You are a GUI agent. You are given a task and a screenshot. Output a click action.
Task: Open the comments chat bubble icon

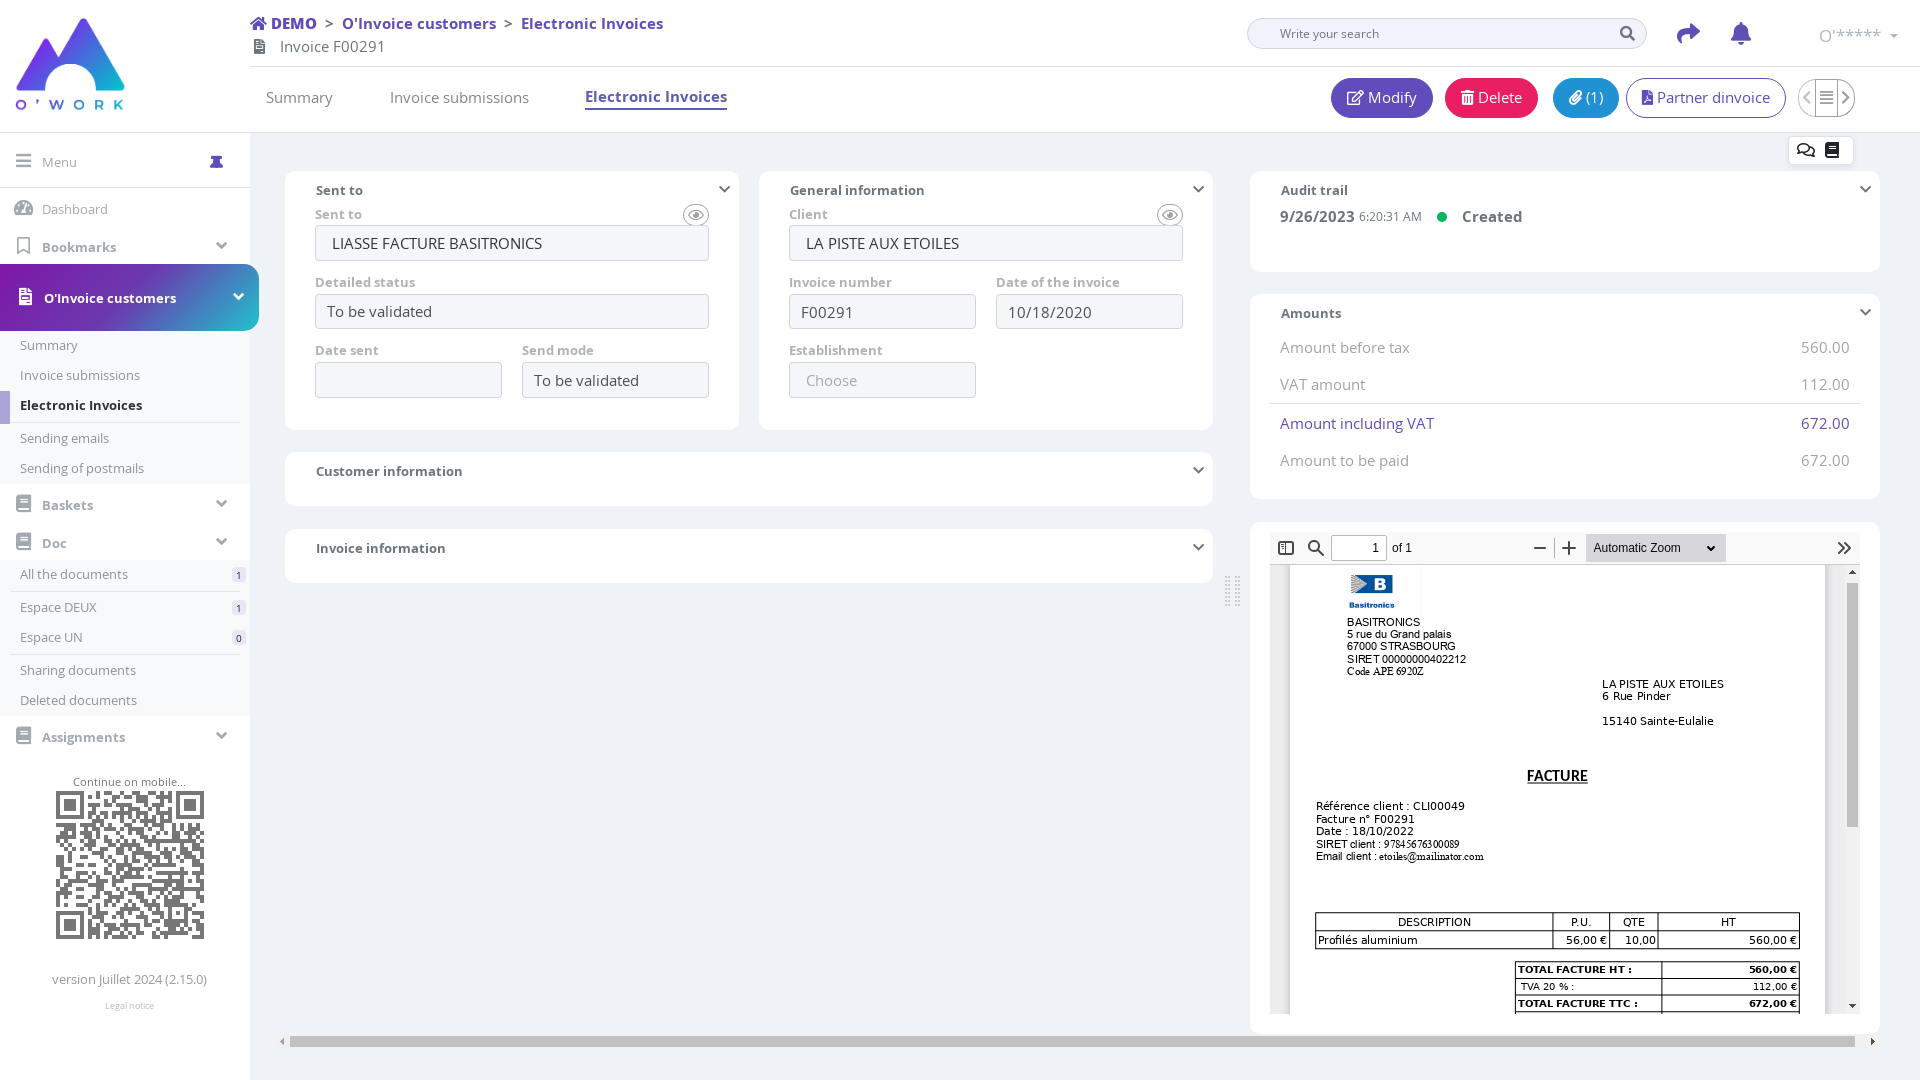pyautogui.click(x=1805, y=151)
